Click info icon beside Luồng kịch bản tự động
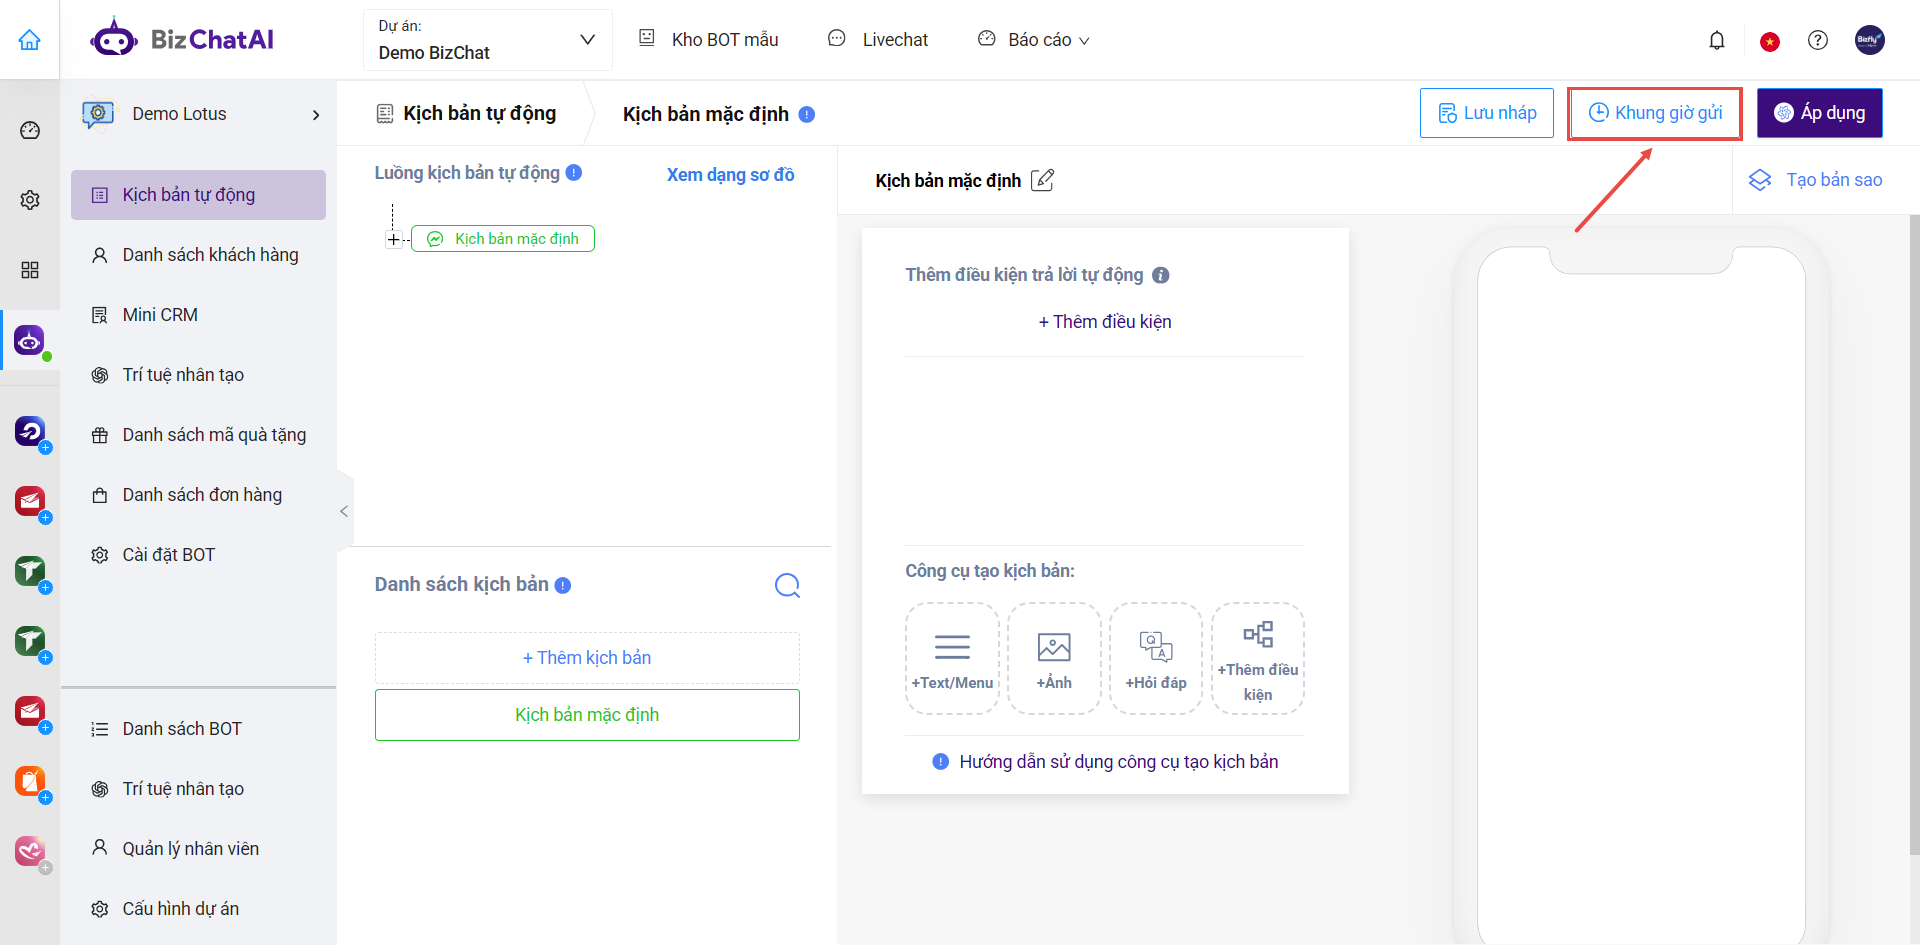1920x945 pixels. point(574,172)
